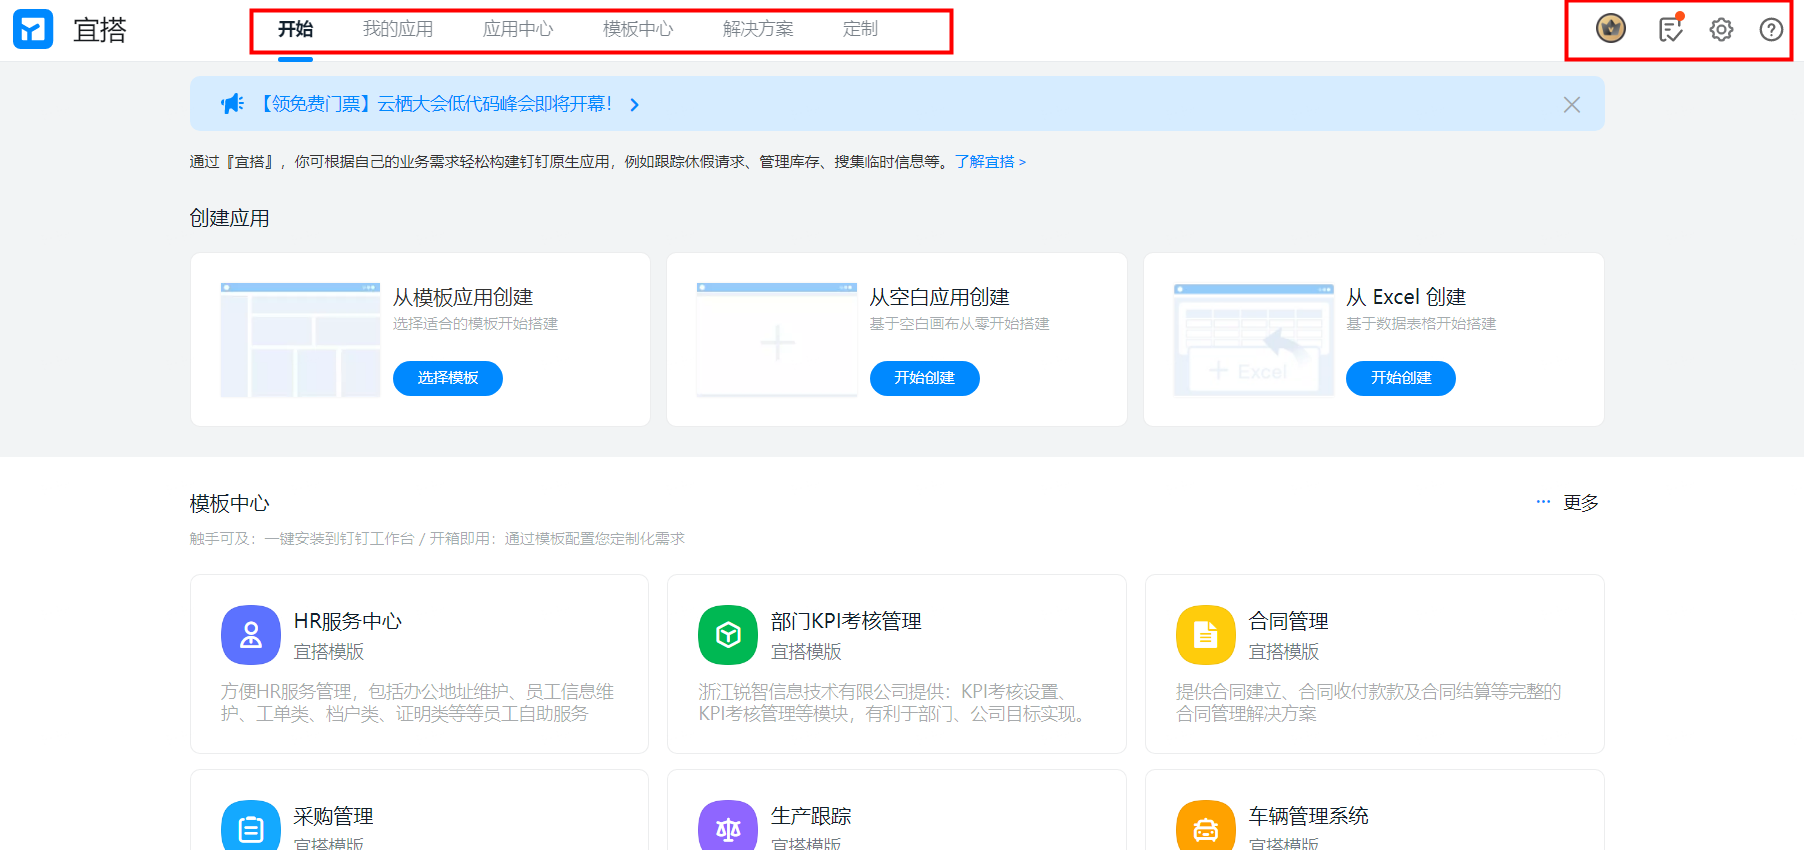Image resolution: width=1804 pixels, height=850 pixels.
Task: Switch to the 开始 tab
Action: (295, 29)
